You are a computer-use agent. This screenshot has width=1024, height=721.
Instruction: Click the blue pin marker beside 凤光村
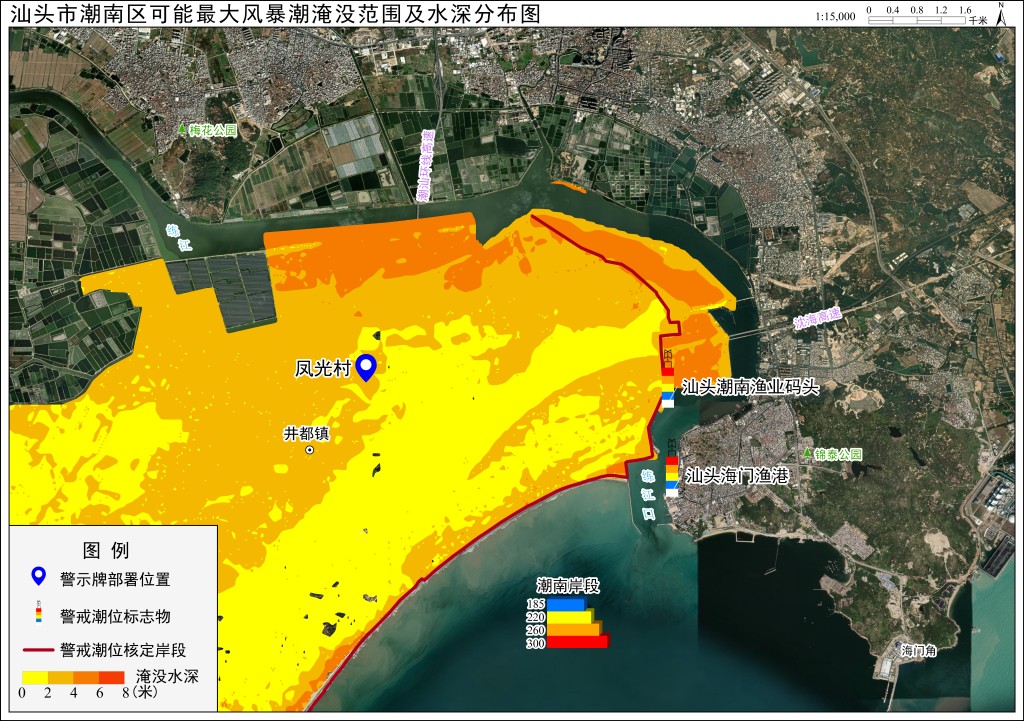[x=366, y=368]
